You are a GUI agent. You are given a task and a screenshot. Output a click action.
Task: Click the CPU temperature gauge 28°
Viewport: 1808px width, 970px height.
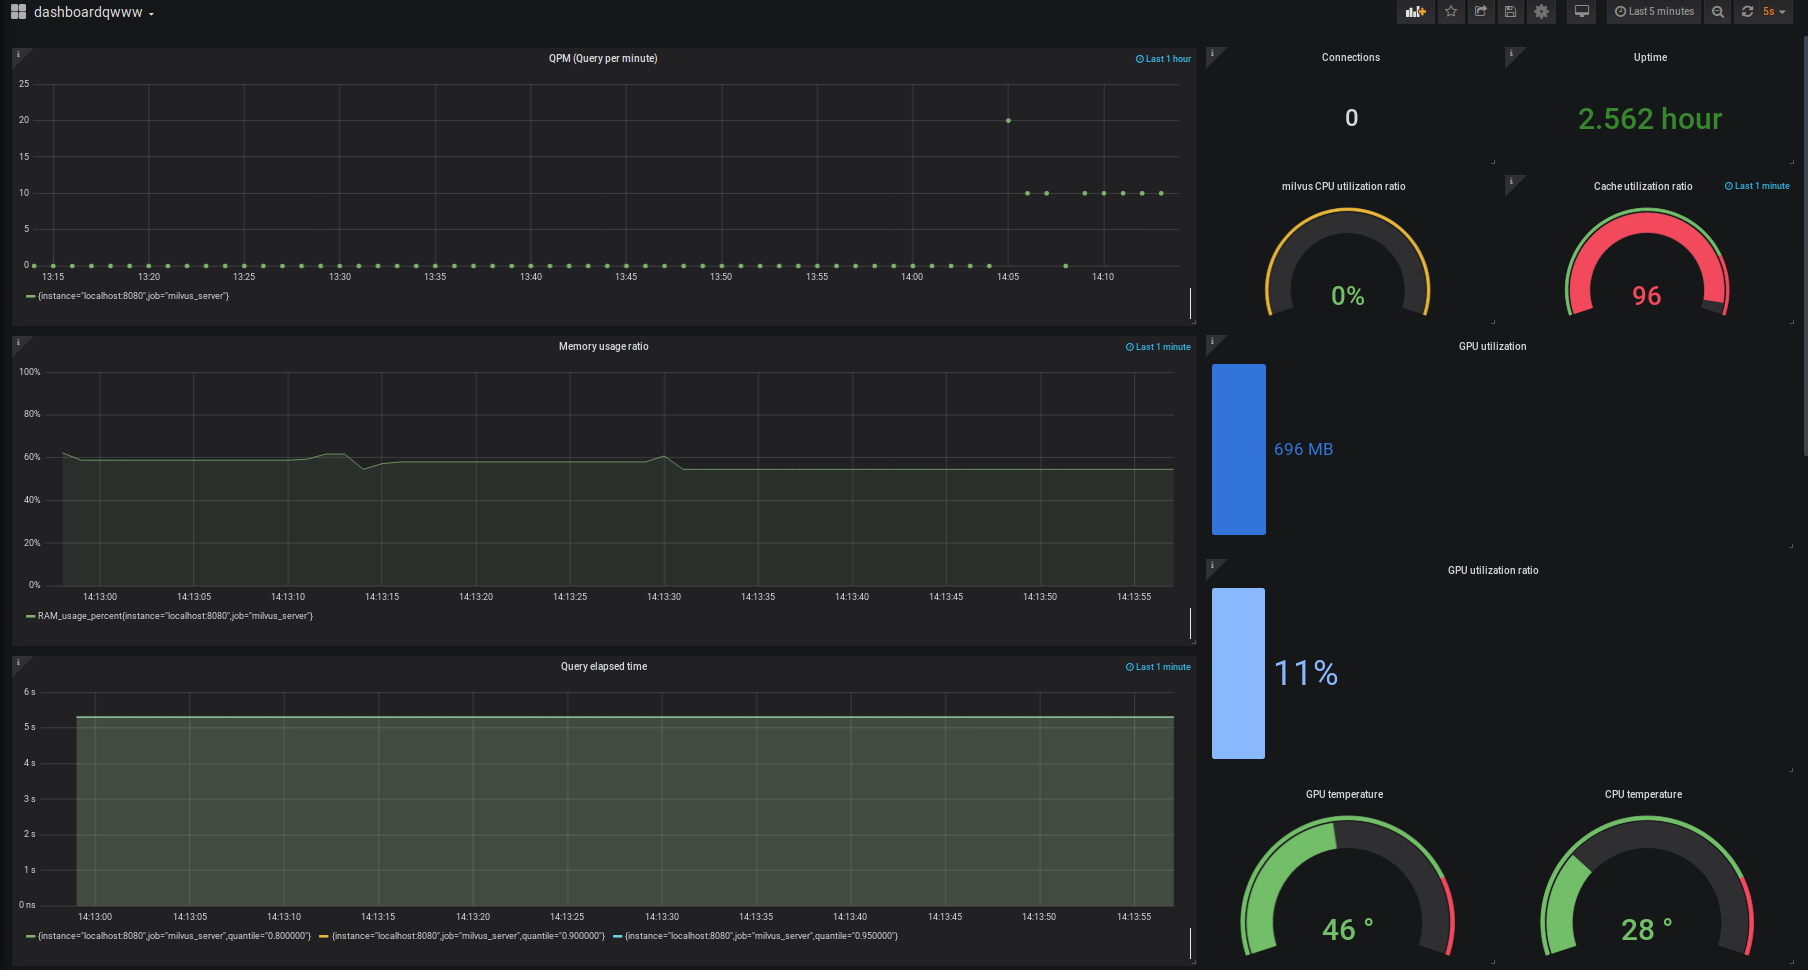1647,885
